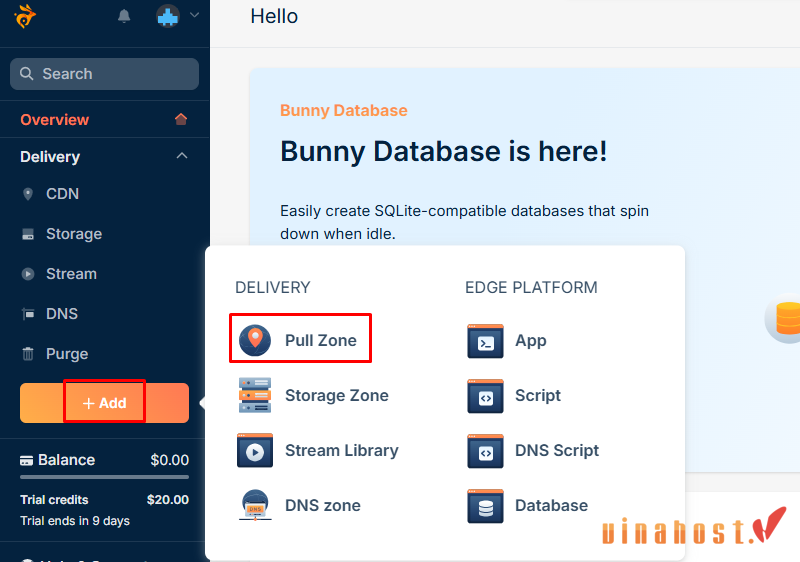Image resolution: width=800 pixels, height=562 pixels.
Task: Click the bunny.net logo icon
Action: [x=25, y=16]
